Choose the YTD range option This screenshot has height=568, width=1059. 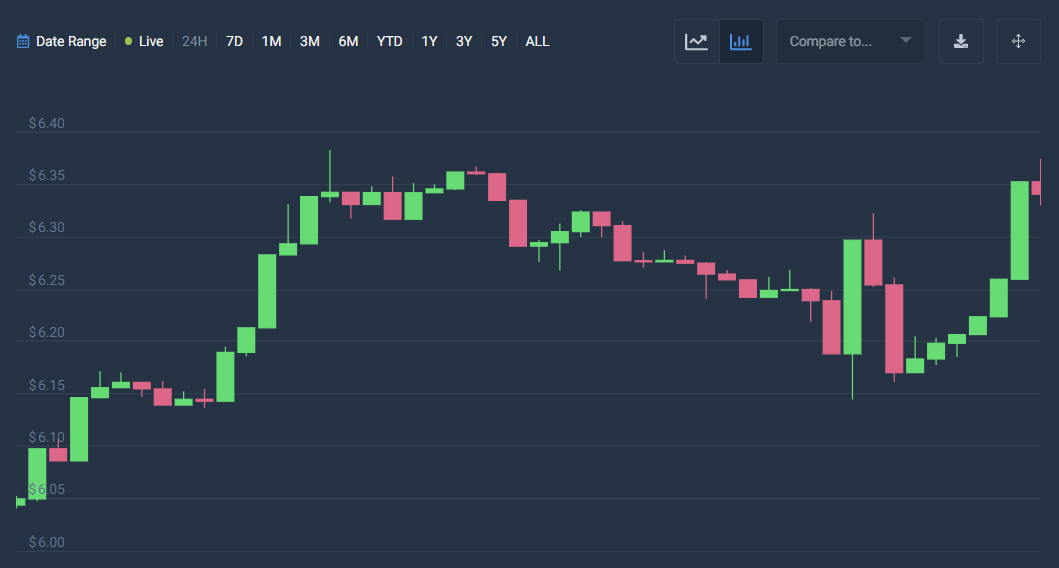point(389,41)
